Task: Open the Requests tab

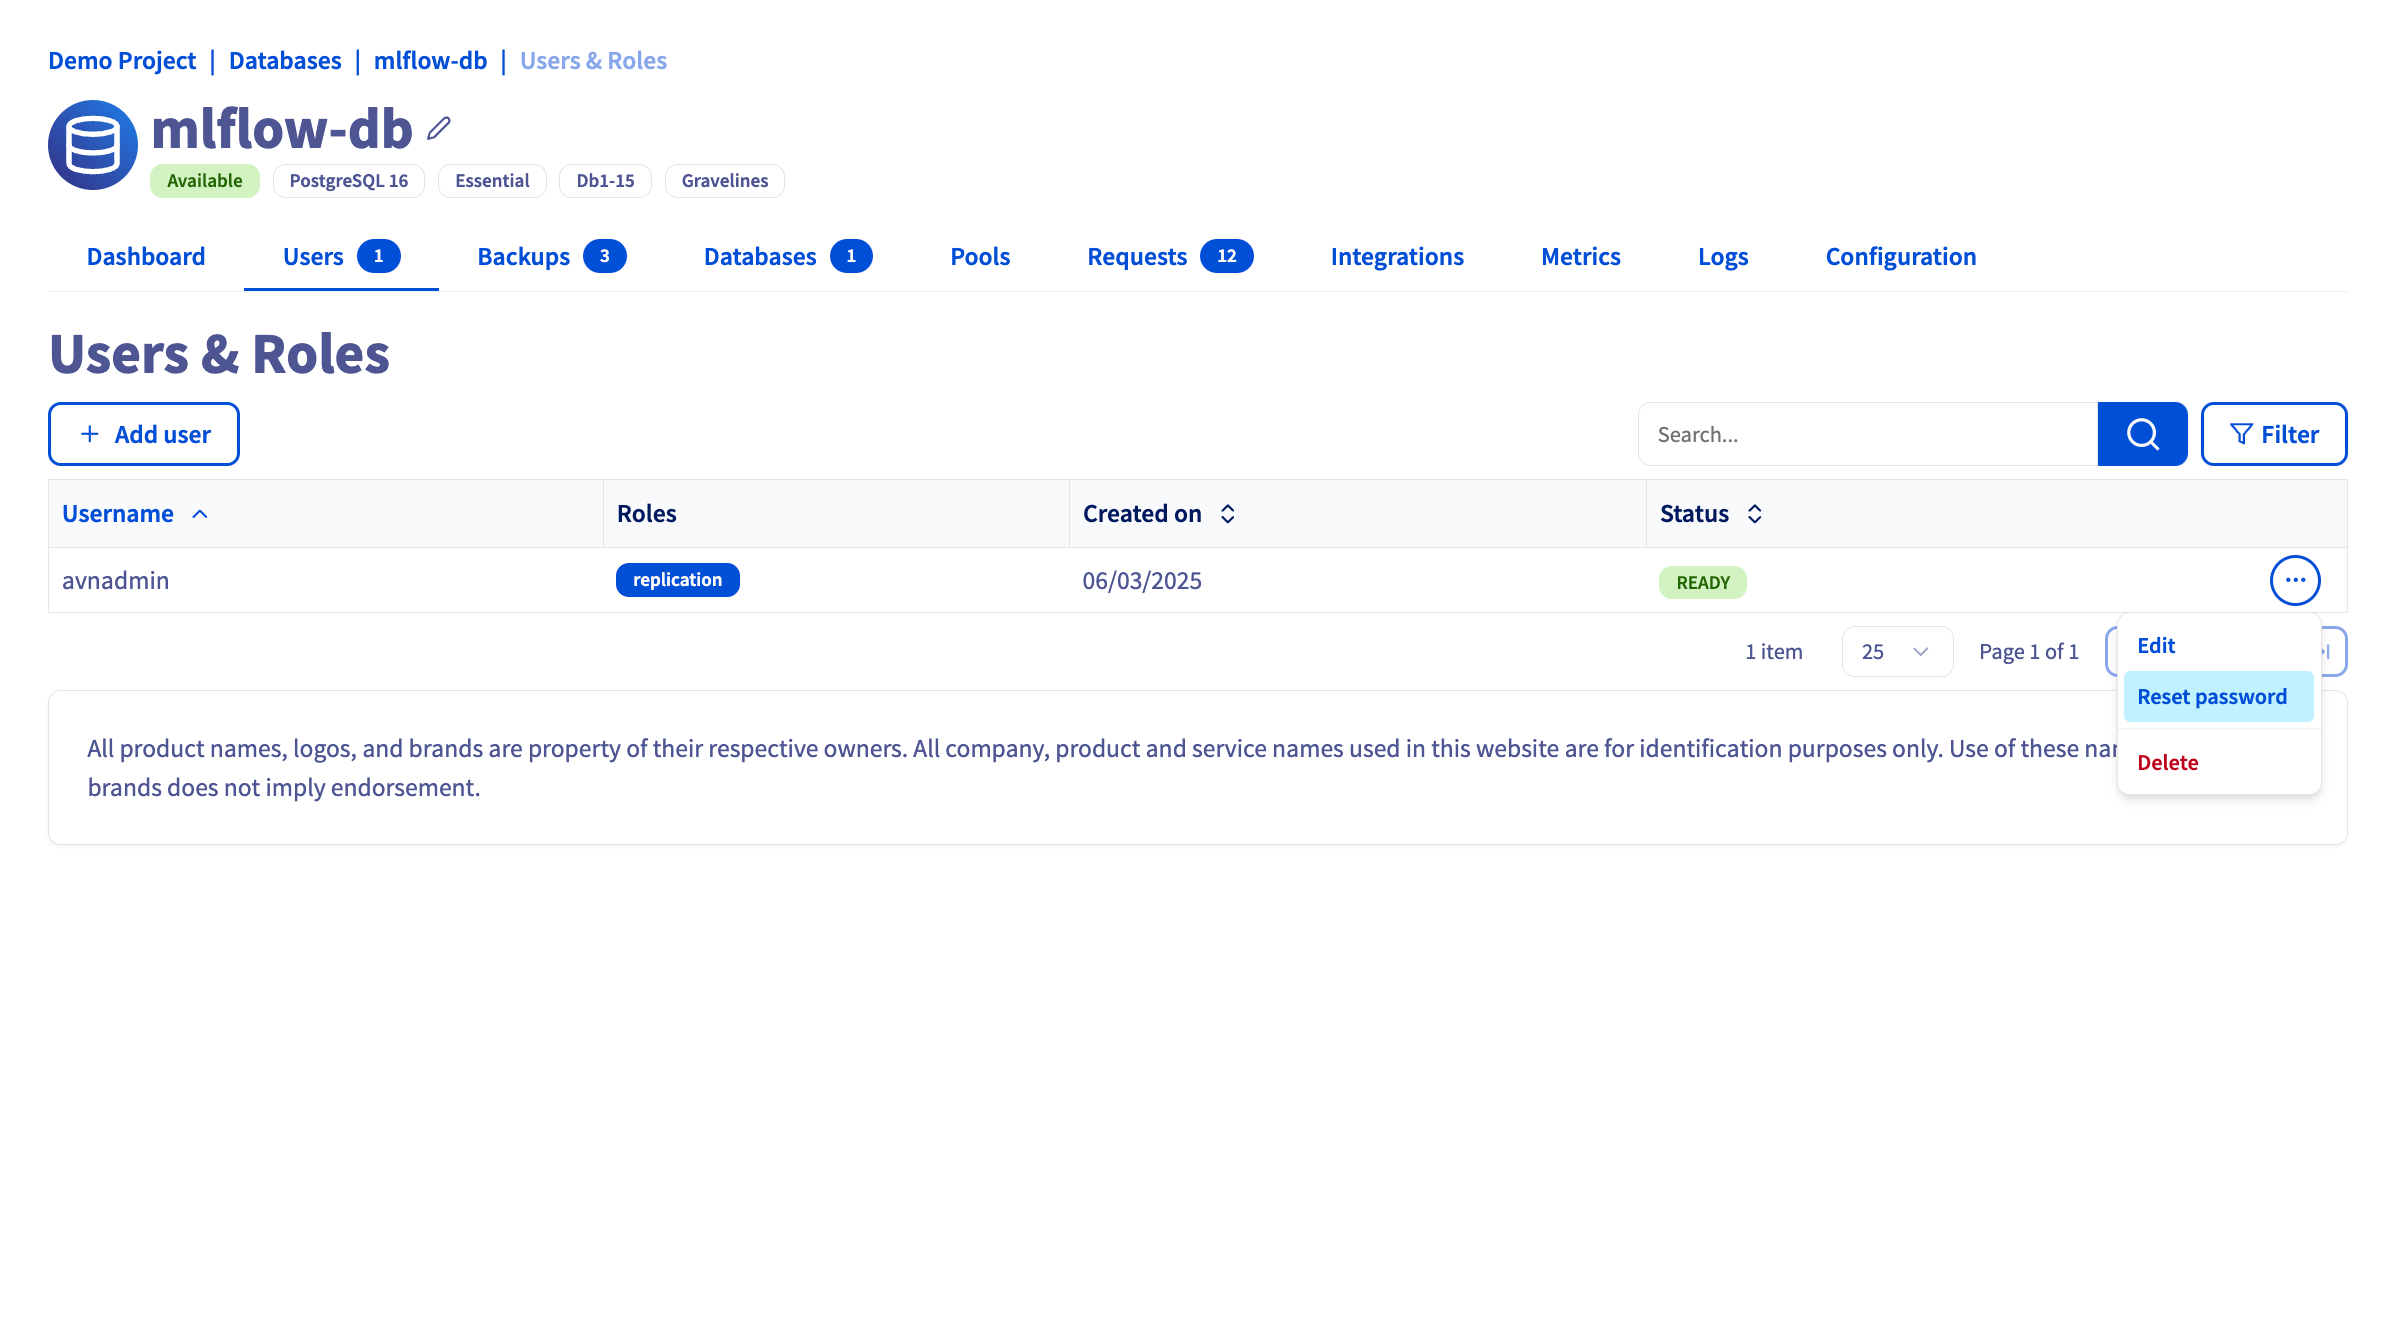Action: coord(1170,257)
